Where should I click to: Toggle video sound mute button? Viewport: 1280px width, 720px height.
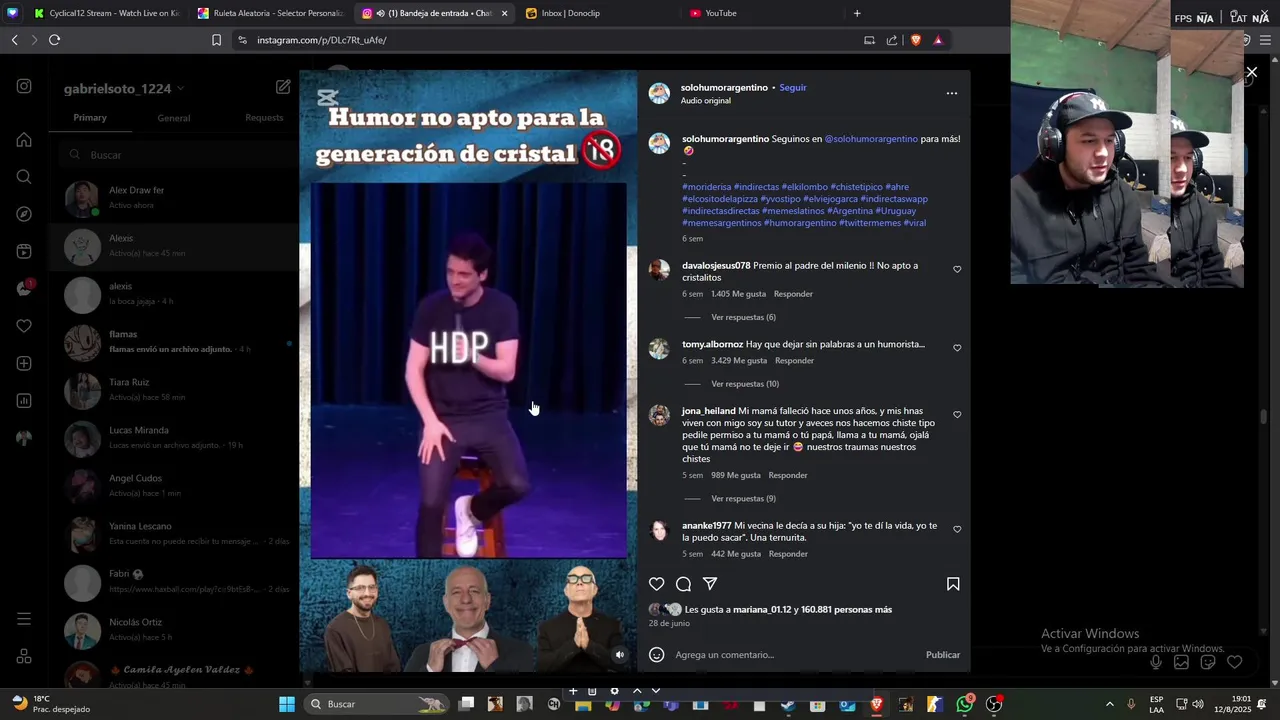619,655
